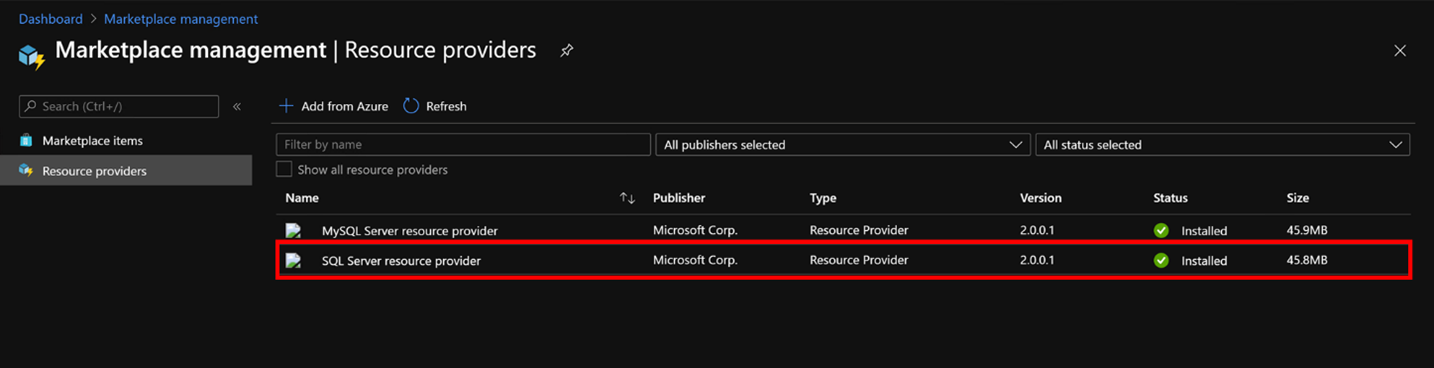Click the Marketplace management cube icon
1434x368 pixels.
click(x=32, y=56)
